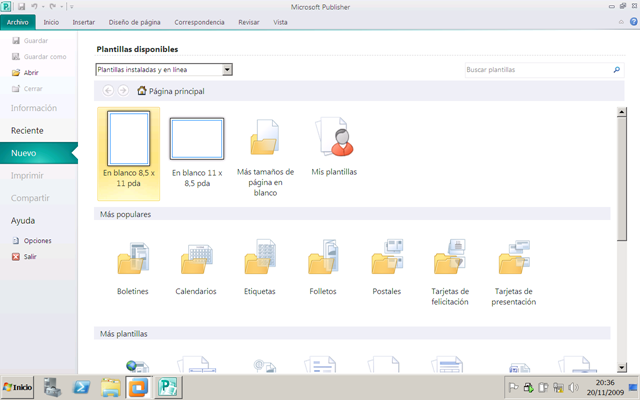Screen dimensions: 640x400
Task: Open the Tarjetas de presentación folder
Action: pyautogui.click(x=513, y=273)
